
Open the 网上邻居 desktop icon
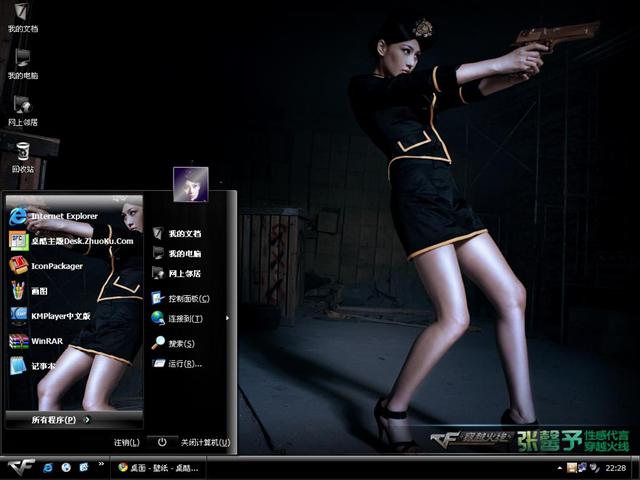click(x=21, y=109)
